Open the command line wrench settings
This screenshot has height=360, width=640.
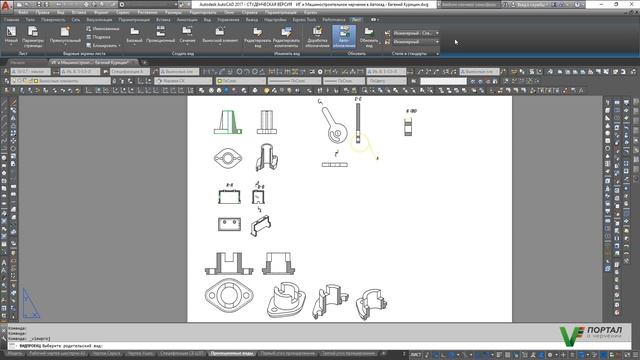click(3, 339)
